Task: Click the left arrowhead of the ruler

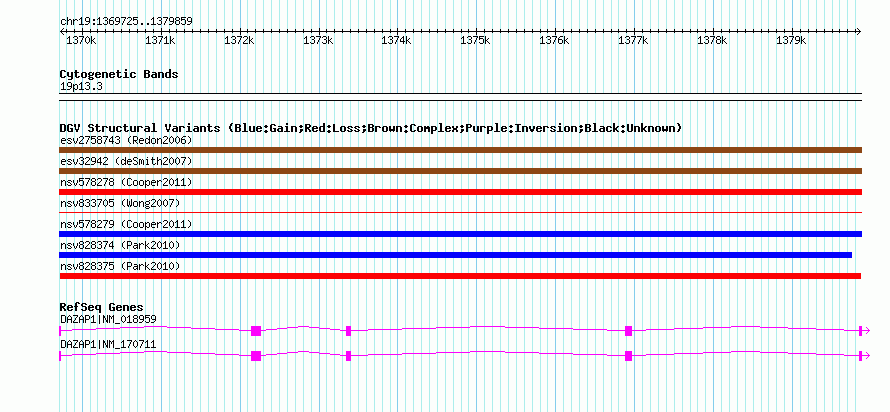Action: click(62, 31)
